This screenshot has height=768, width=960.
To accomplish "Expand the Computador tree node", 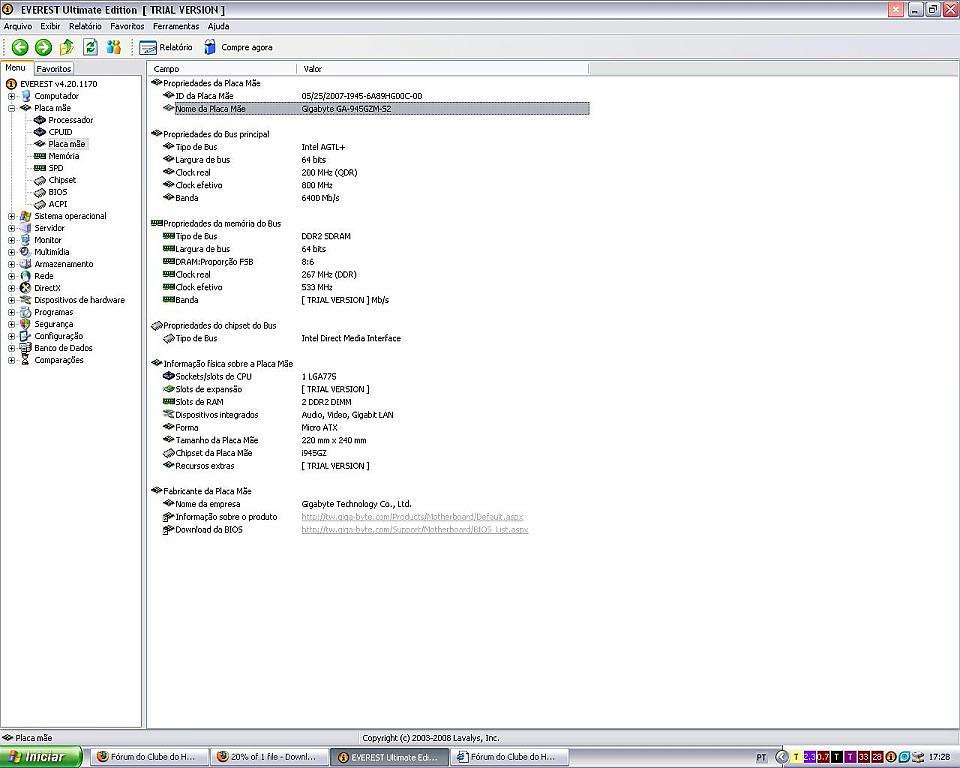I will (12, 96).
